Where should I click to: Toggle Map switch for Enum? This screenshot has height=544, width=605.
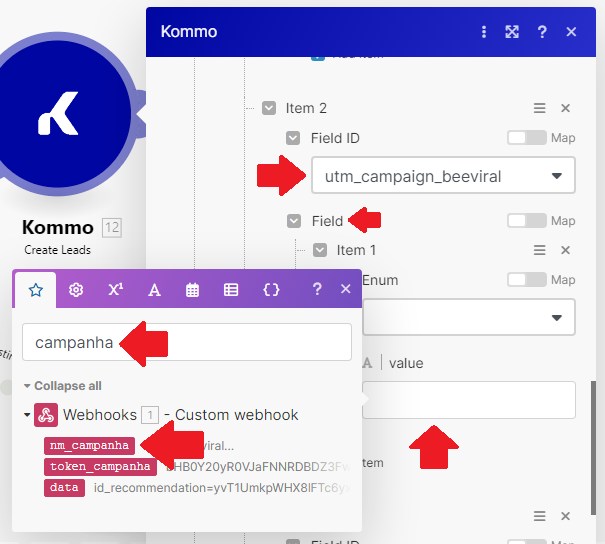[x=527, y=280]
